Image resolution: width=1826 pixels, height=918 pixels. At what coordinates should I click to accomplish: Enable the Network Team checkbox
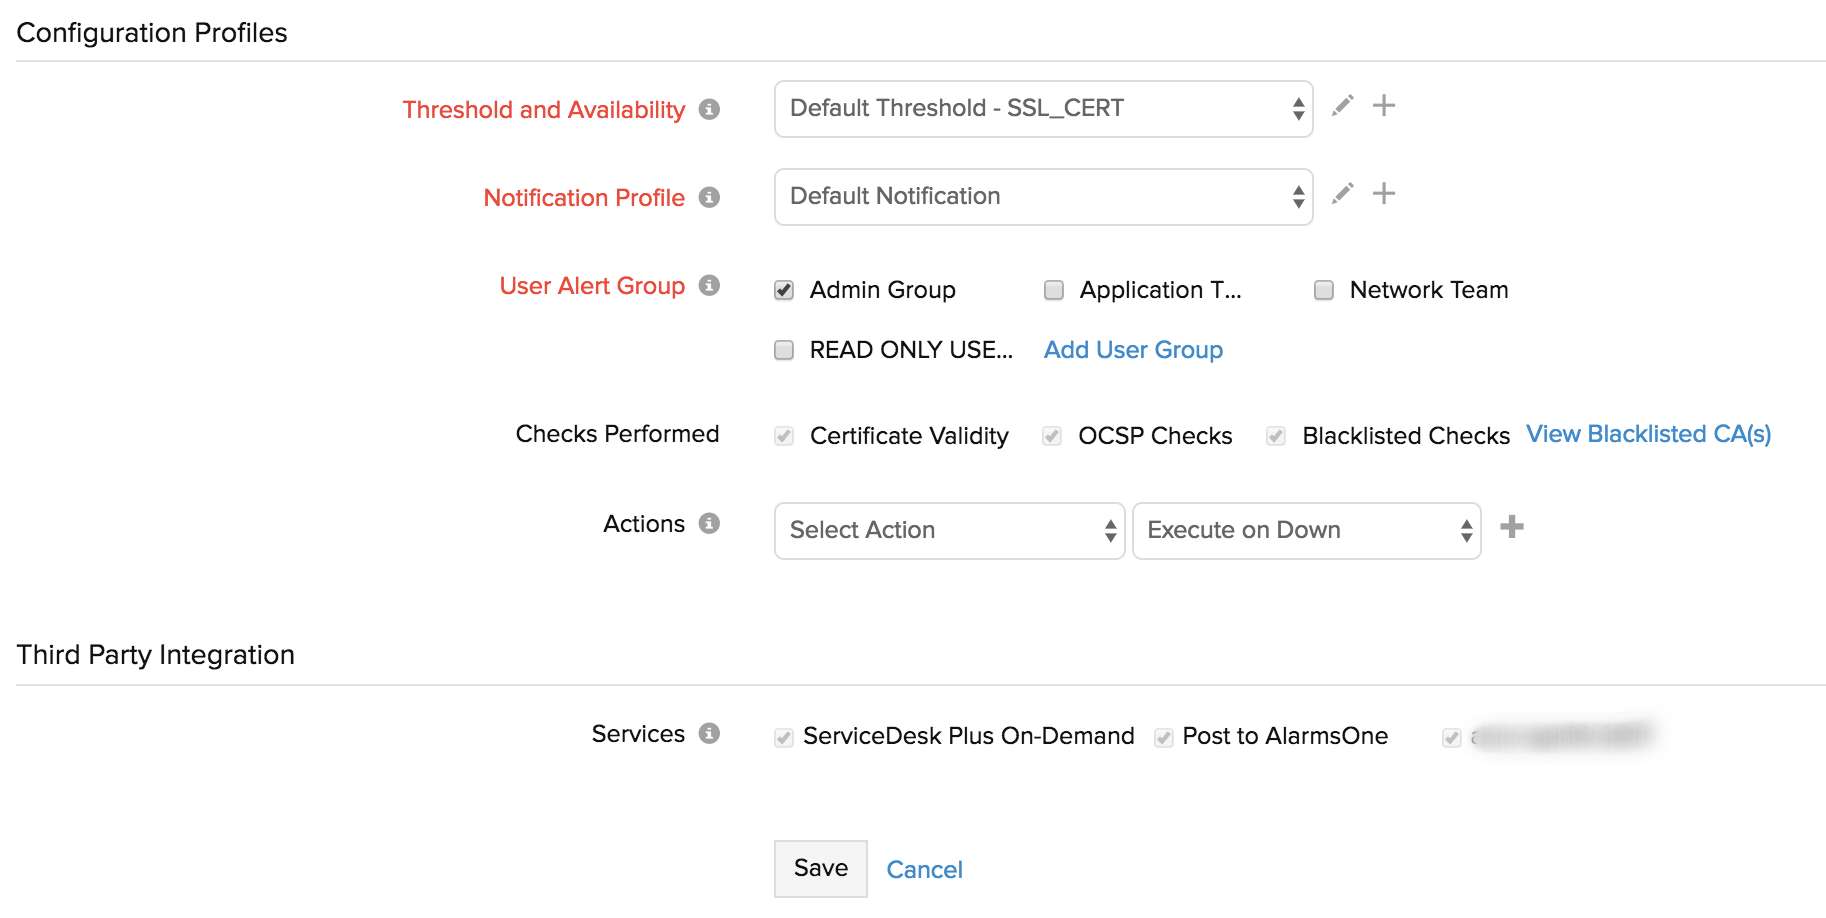(1324, 290)
